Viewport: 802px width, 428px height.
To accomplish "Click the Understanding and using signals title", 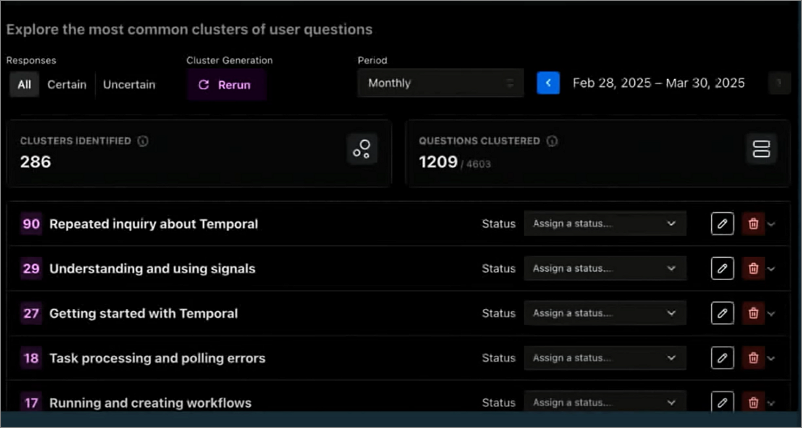I will tap(152, 268).
